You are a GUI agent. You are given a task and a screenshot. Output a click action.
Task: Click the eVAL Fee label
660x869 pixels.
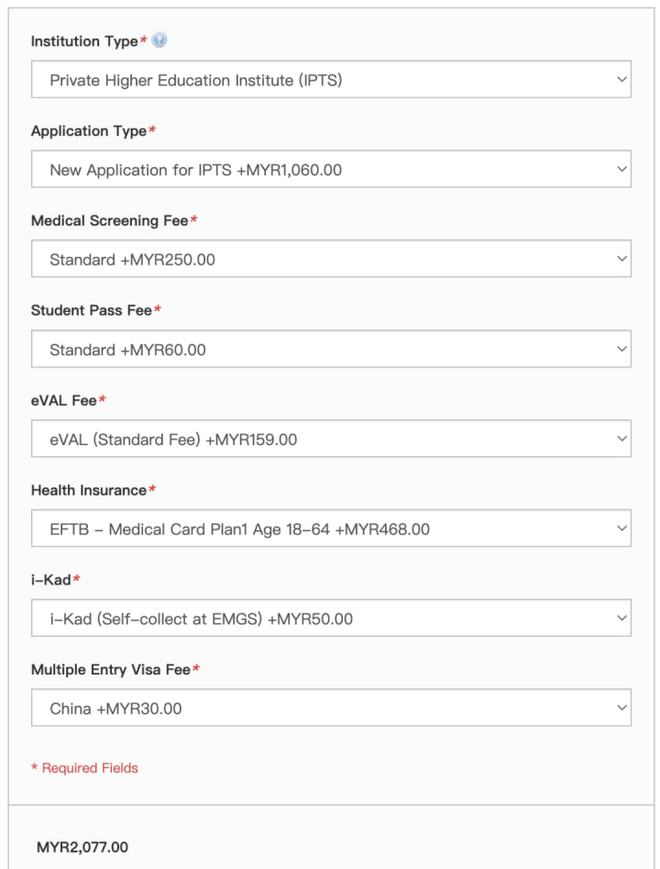[x=63, y=400]
